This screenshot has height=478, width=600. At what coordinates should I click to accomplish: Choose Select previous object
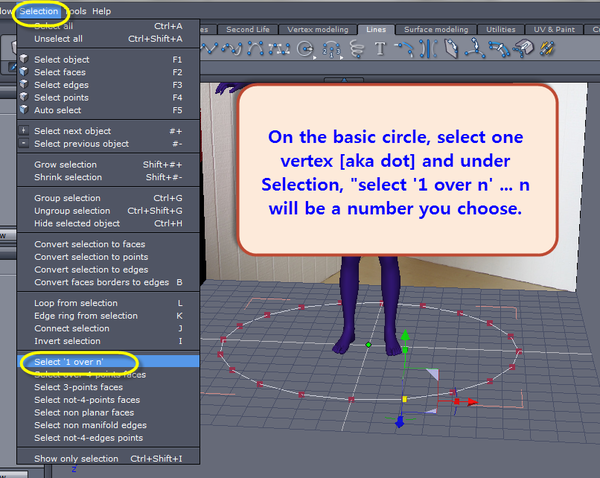click(x=108, y=144)
